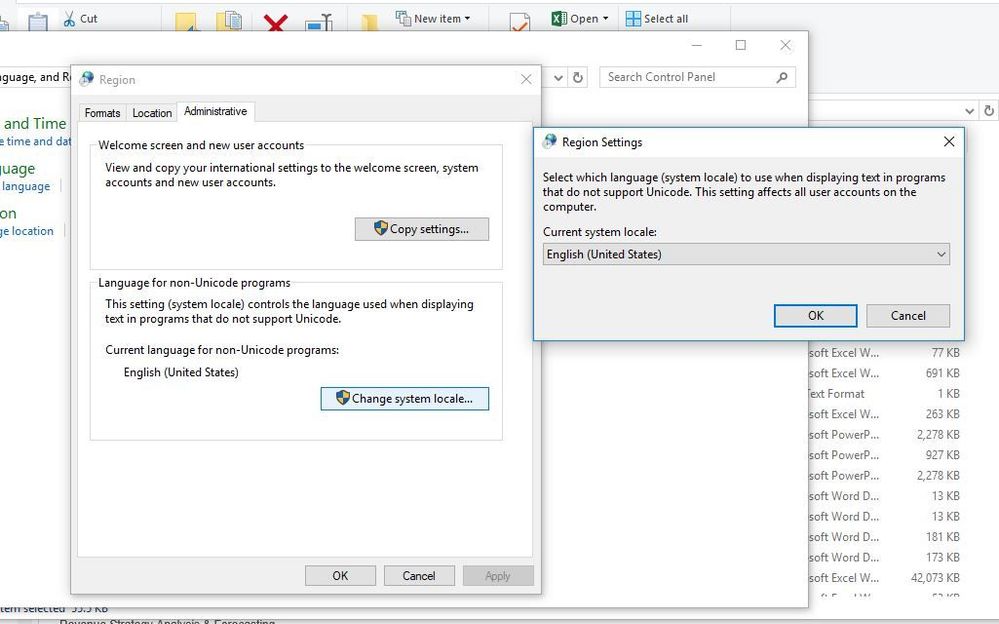Switch to the Formats tab

coord(101,113)
